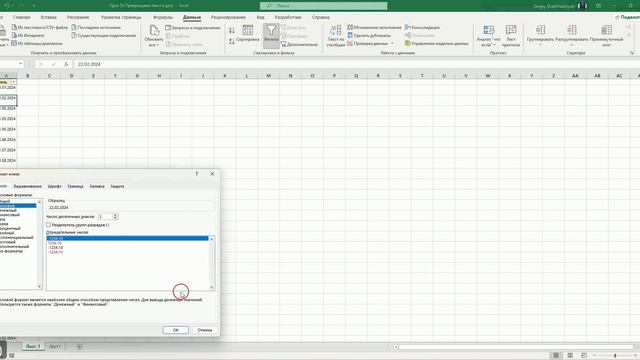This screenshot has width=640, height=360.
Task: Click the dialog help question mark
Action: [197, 173]
